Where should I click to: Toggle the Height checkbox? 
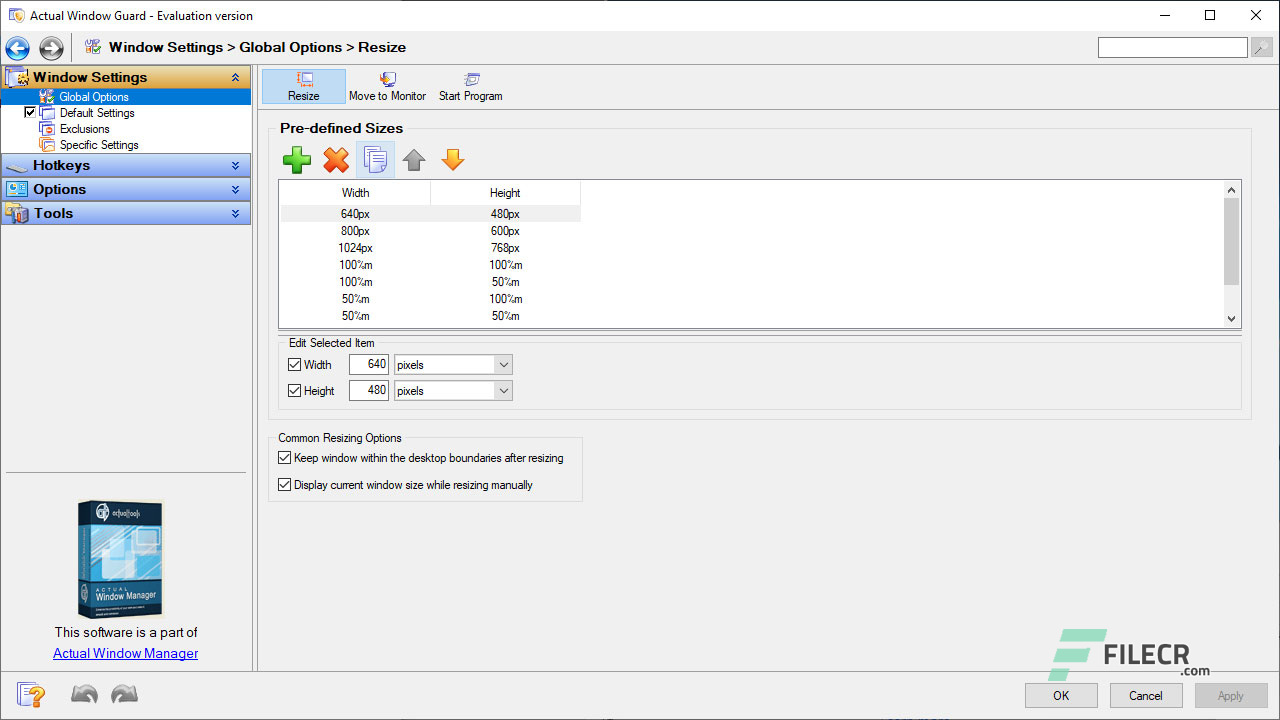[294, 391]
